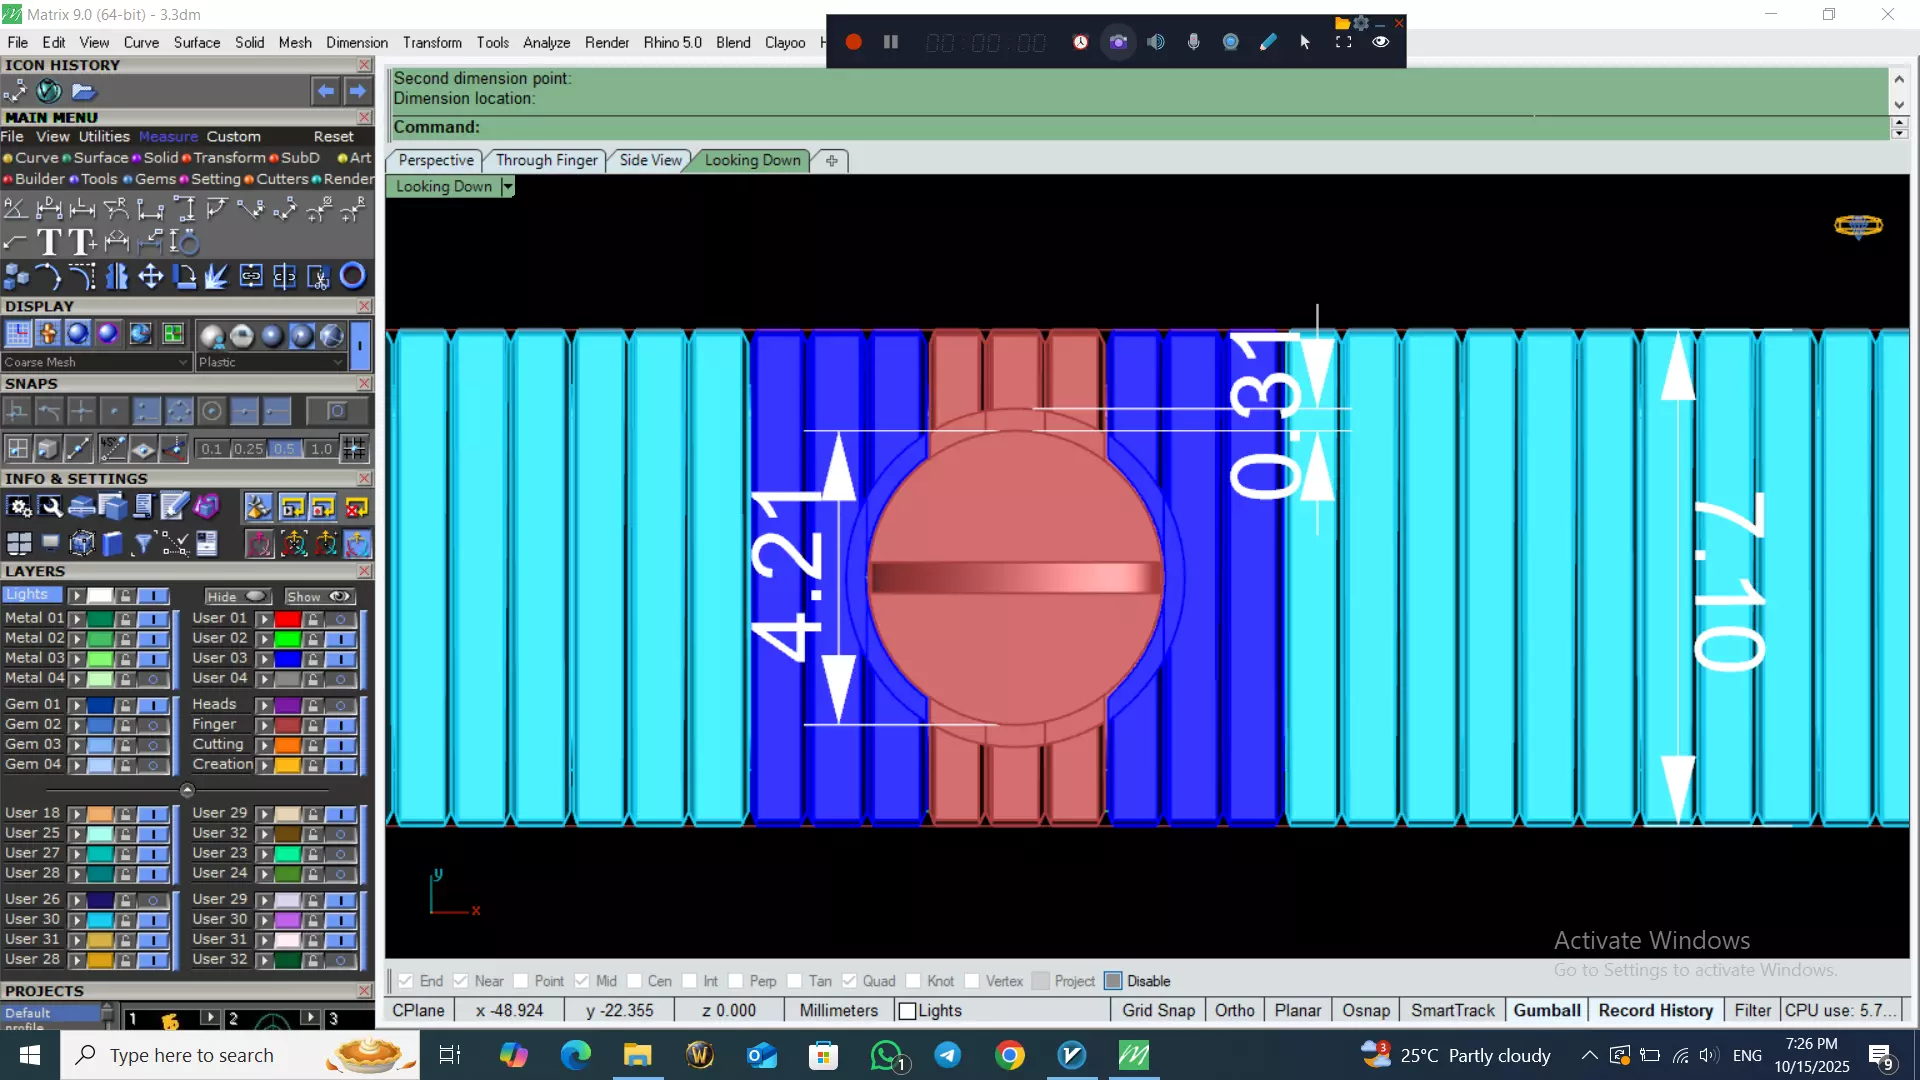Click the Gumball status bar button
The height and width of the screenshot is (1080, 1920).
[1546, 1011]
